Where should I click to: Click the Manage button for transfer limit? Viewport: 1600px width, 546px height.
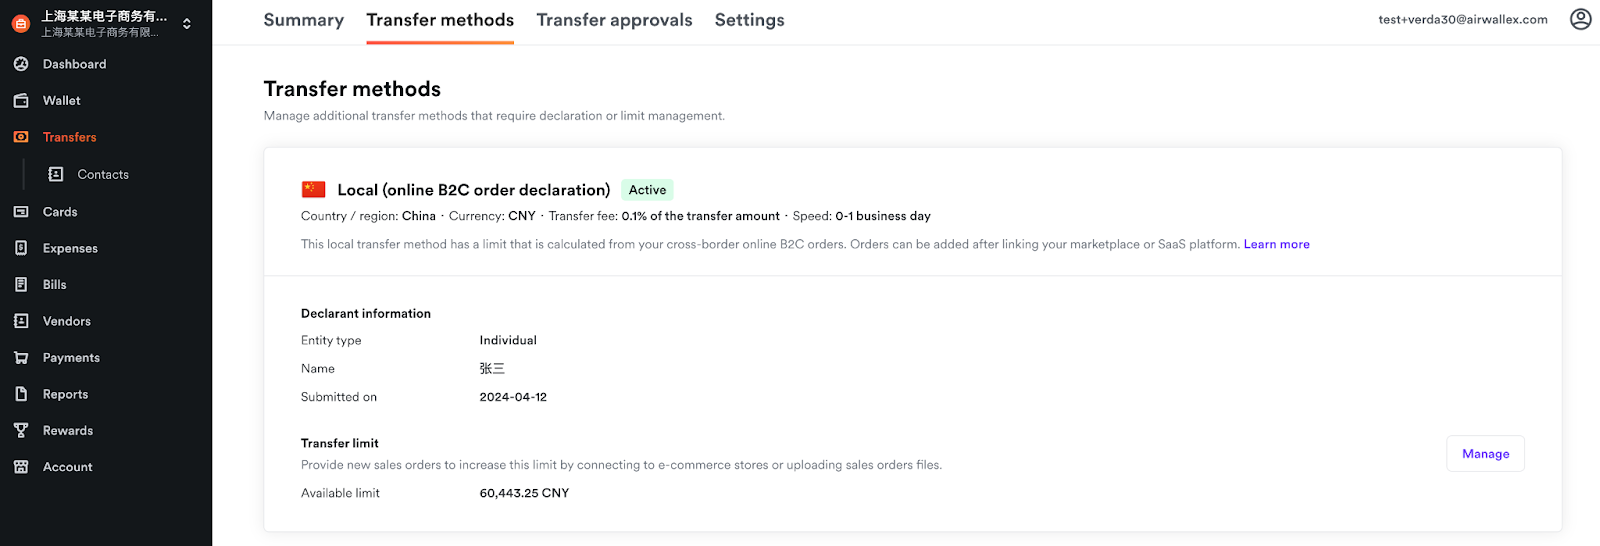coord(1485,454)
